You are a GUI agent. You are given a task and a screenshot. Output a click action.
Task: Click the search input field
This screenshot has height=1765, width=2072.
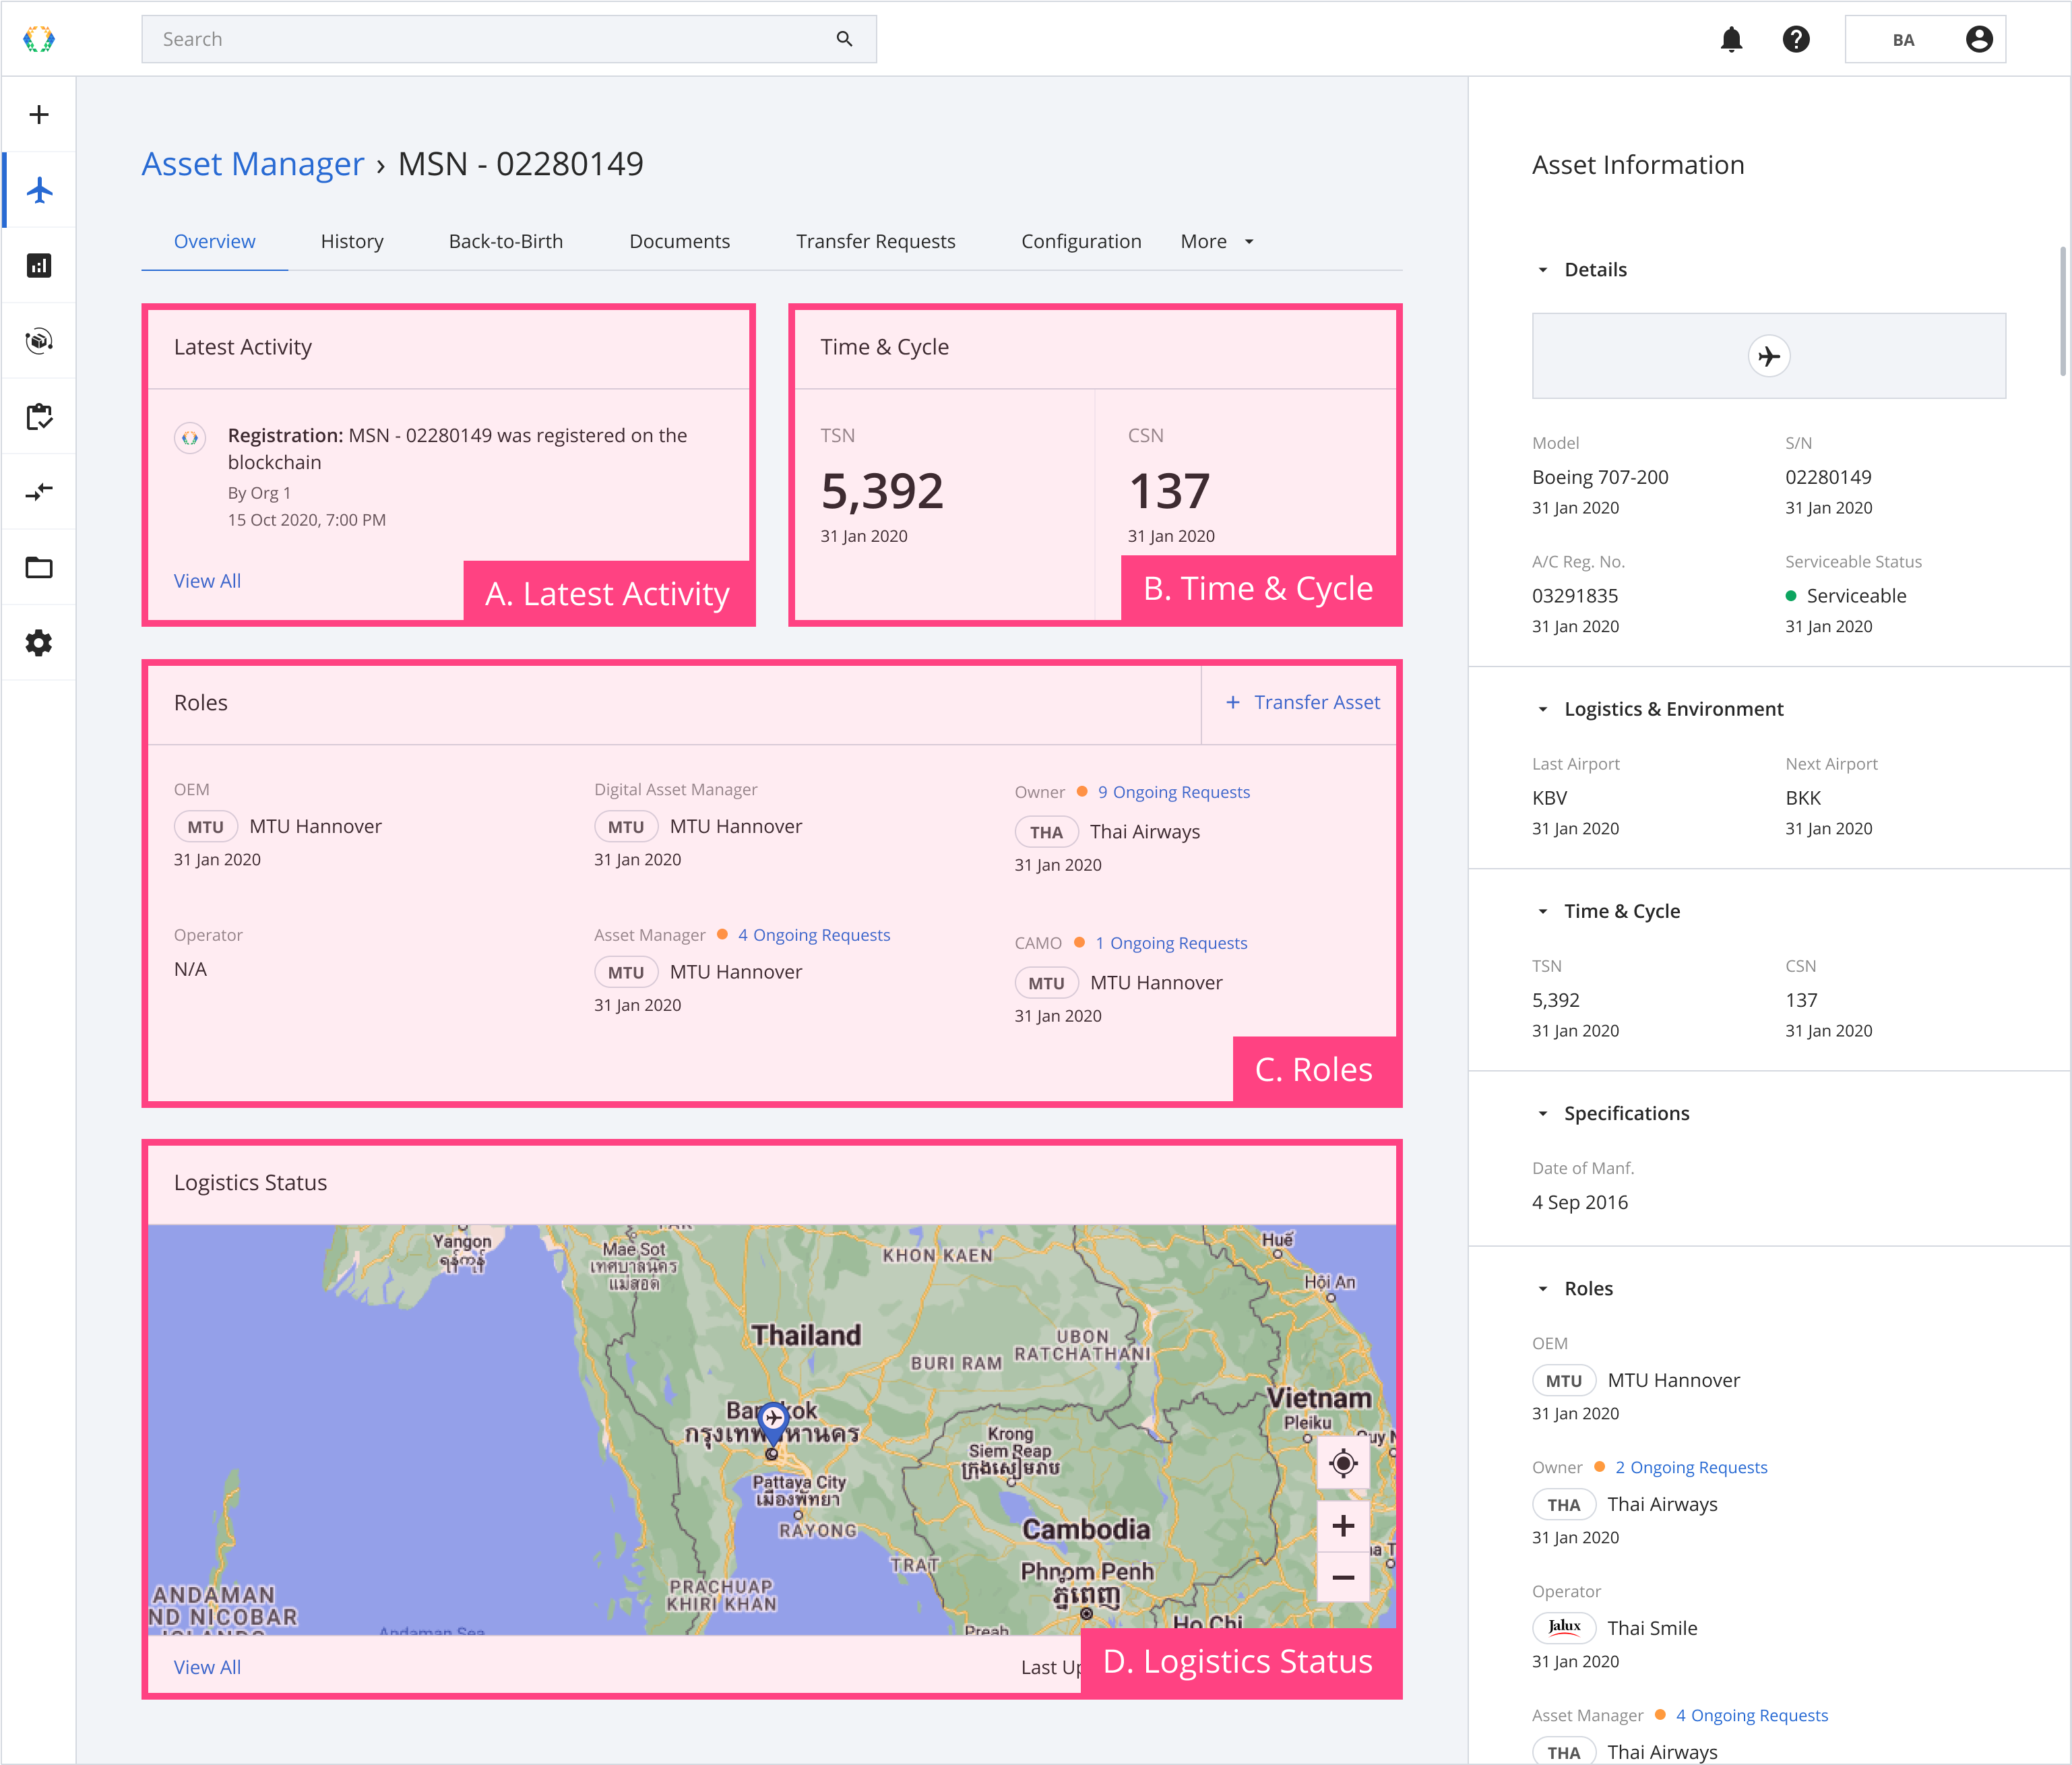click(509, 39)
